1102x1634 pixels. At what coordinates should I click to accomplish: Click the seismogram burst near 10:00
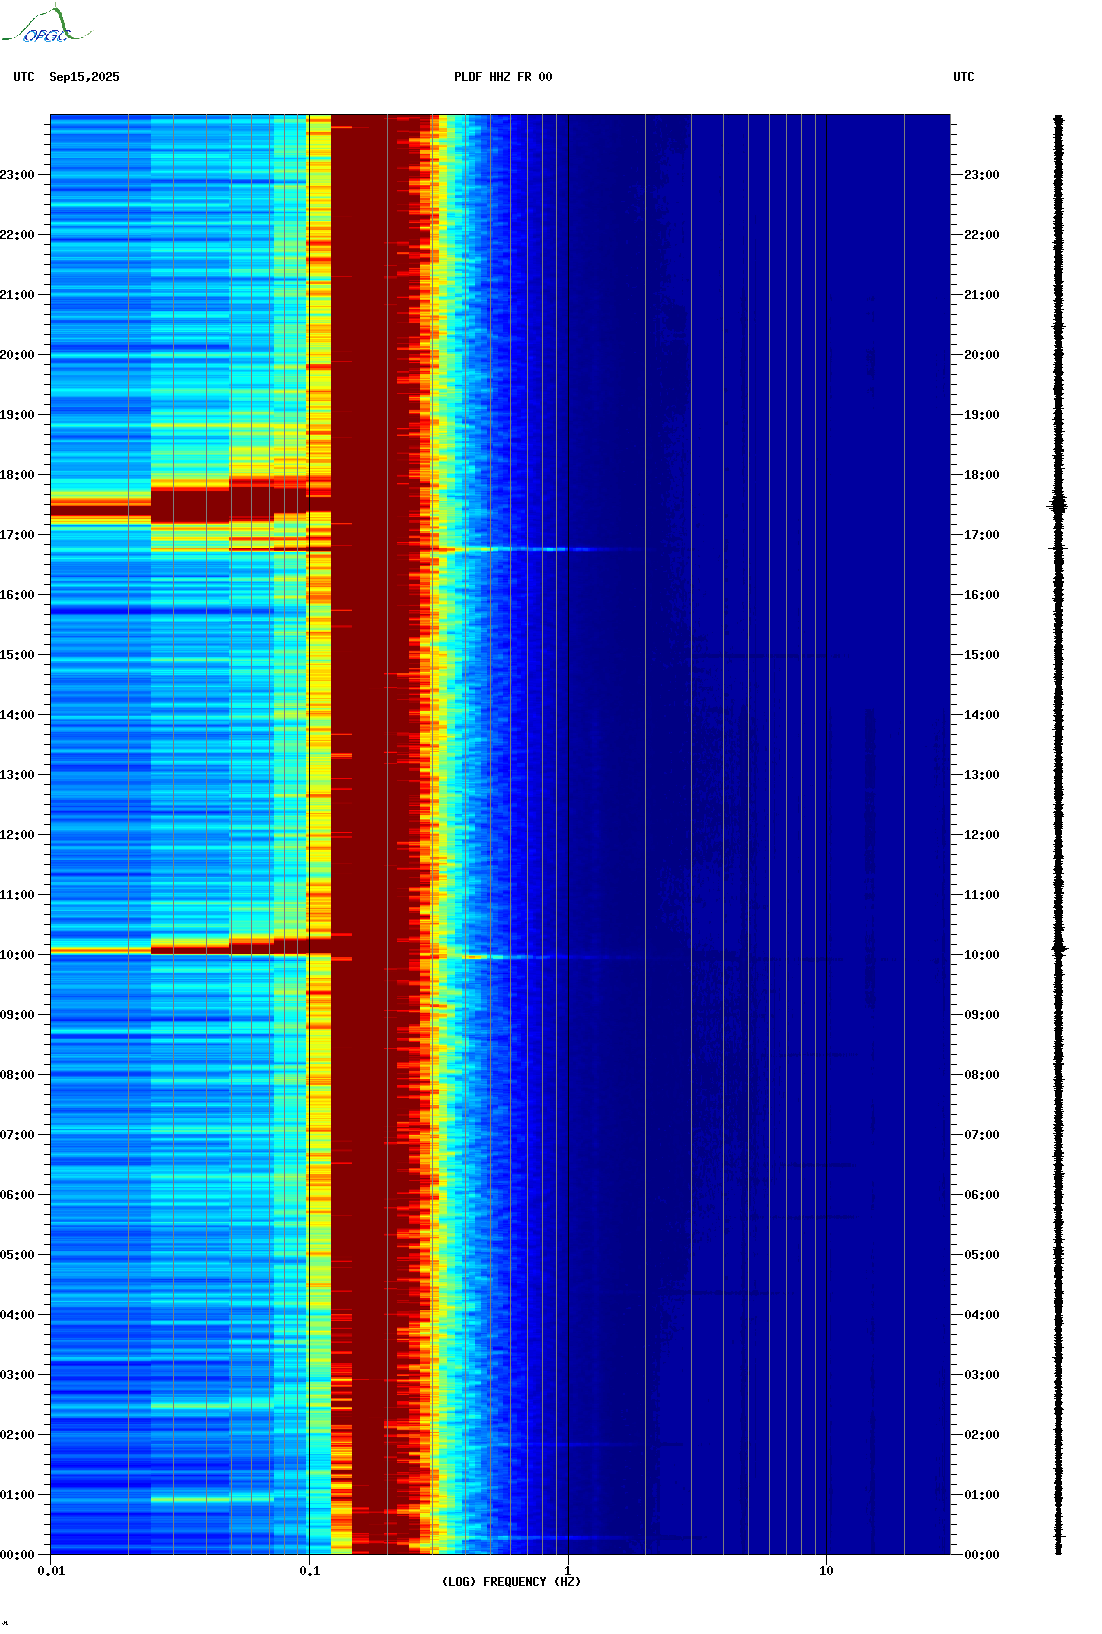click(x=1059, y=948)
